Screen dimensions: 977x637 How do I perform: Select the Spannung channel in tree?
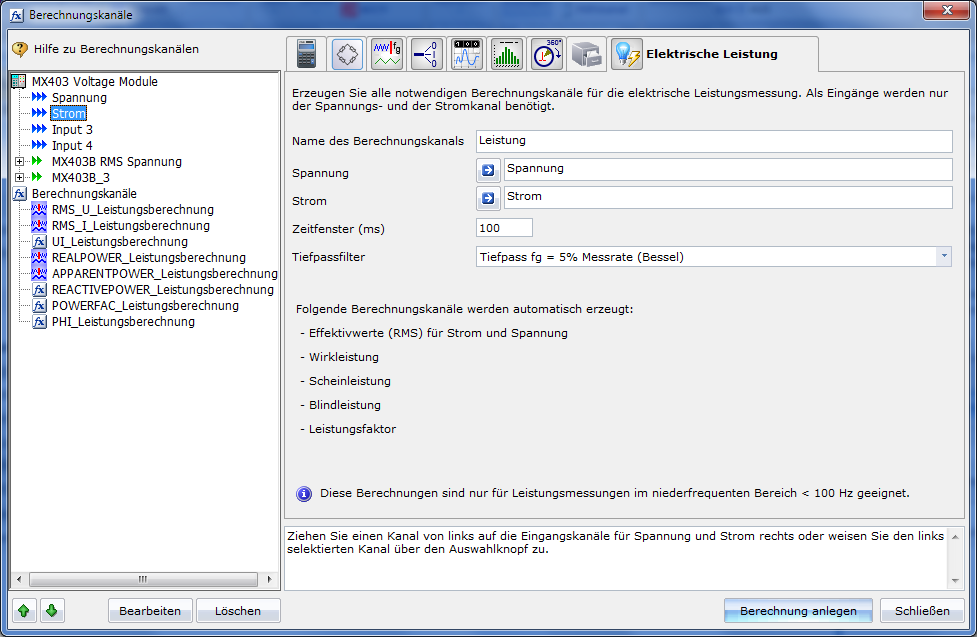coord(79,98)
